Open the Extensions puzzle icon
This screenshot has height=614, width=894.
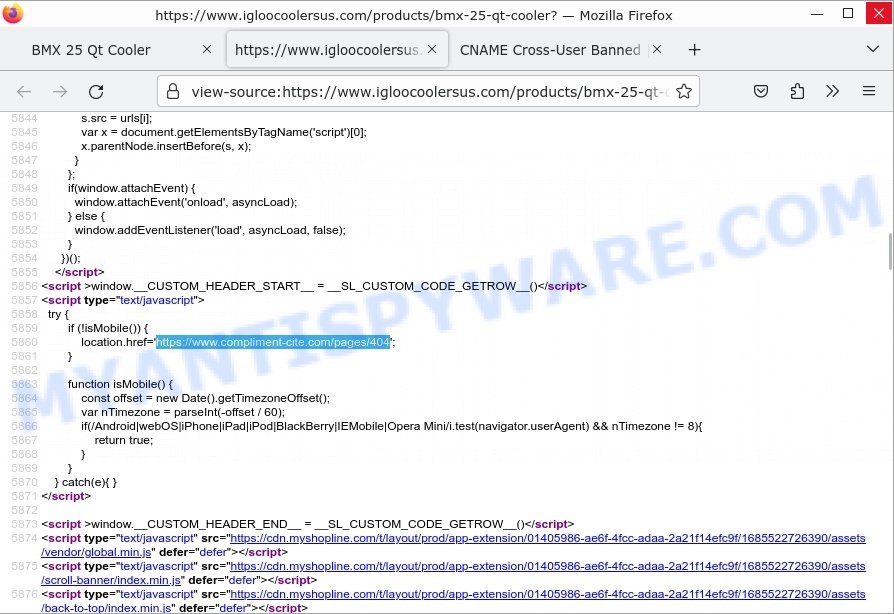click(797, 91)
